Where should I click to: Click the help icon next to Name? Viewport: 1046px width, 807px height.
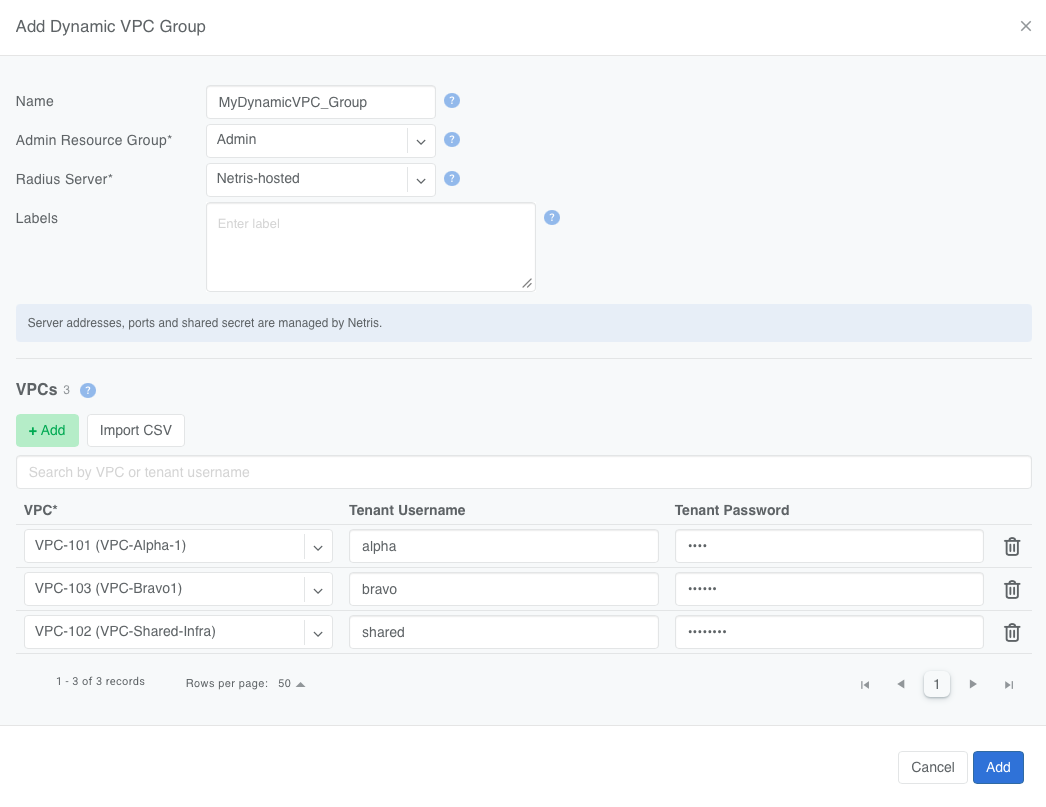tap(452, 101)
